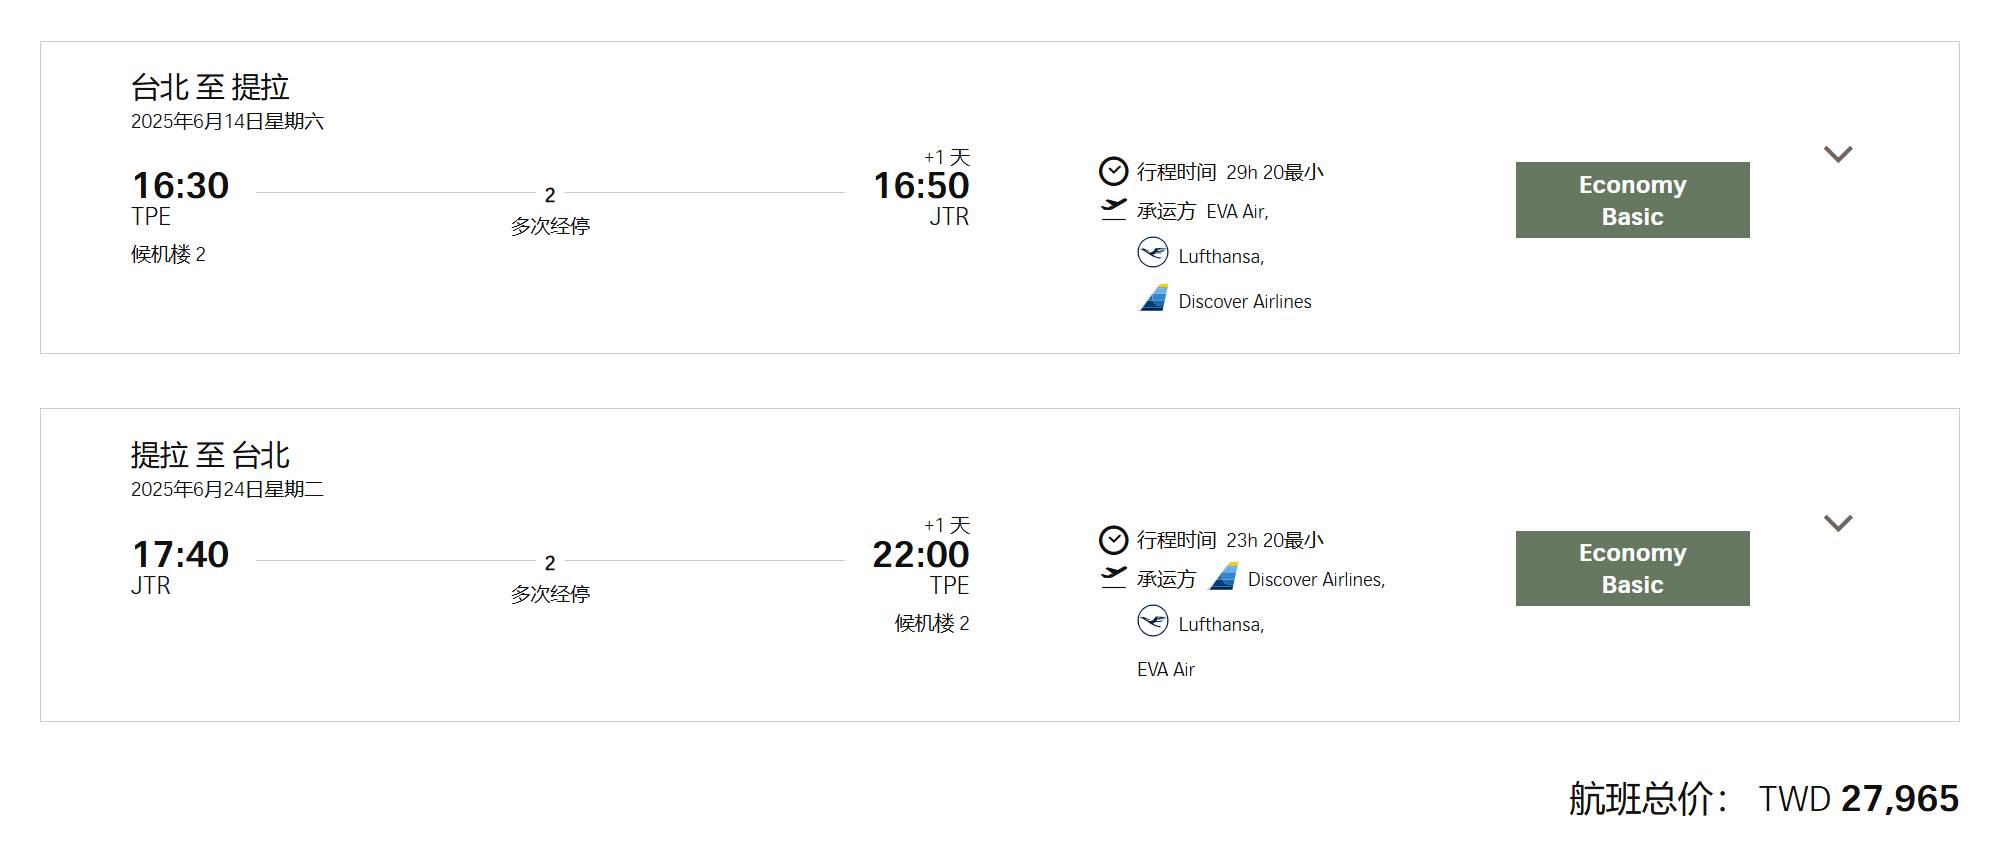This screenshot has width=2004, height=842.
Task: Click the Lufthansa logo on outbound flight
Action: click(1153, 253)
